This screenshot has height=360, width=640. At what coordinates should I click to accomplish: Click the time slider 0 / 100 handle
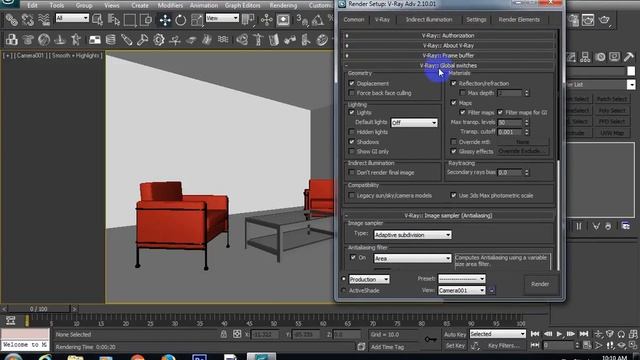(38, 309)
